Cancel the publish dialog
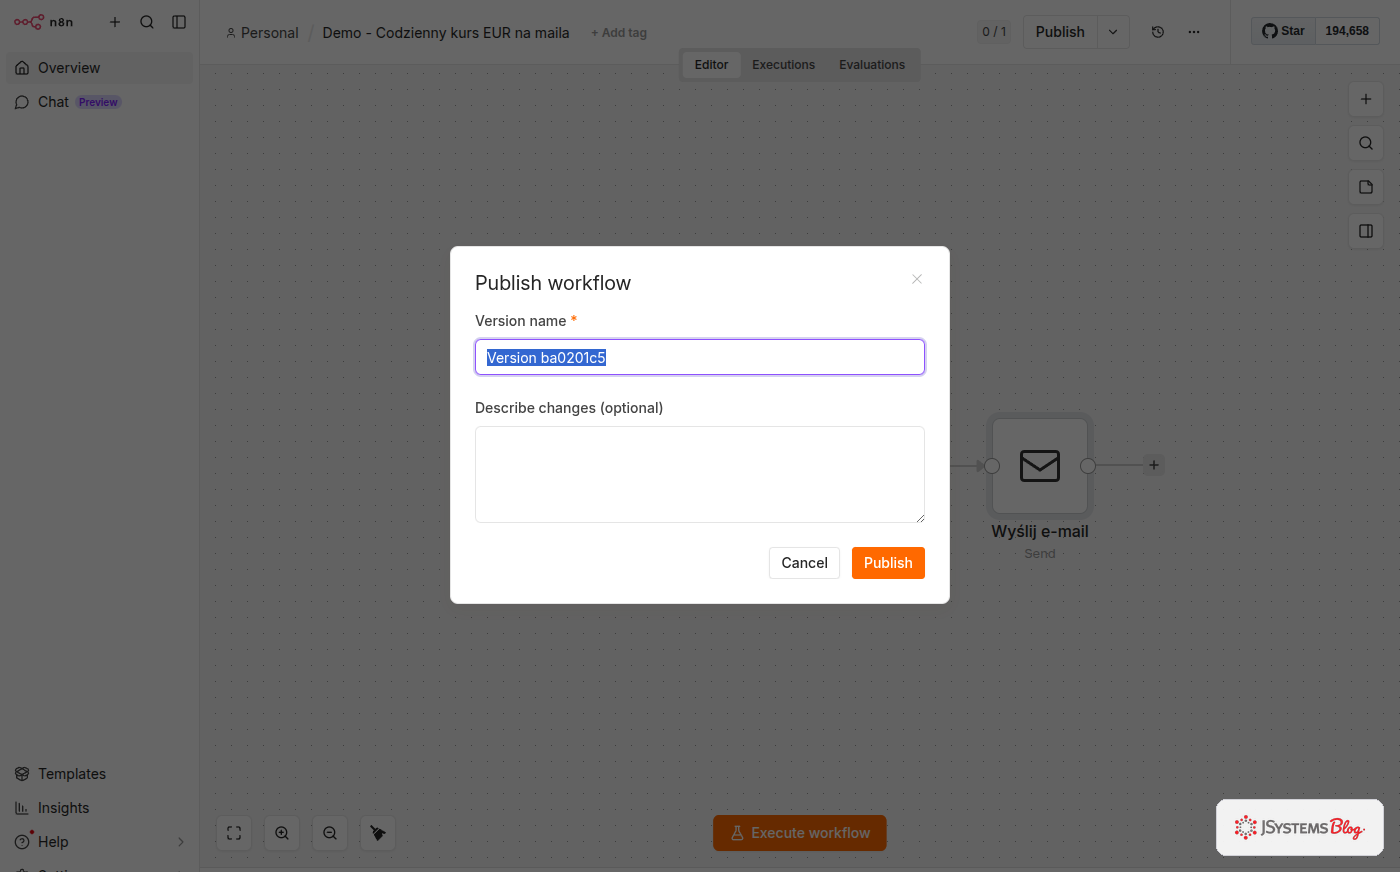Screen dimensions: 1400x872 pos(804,563)
